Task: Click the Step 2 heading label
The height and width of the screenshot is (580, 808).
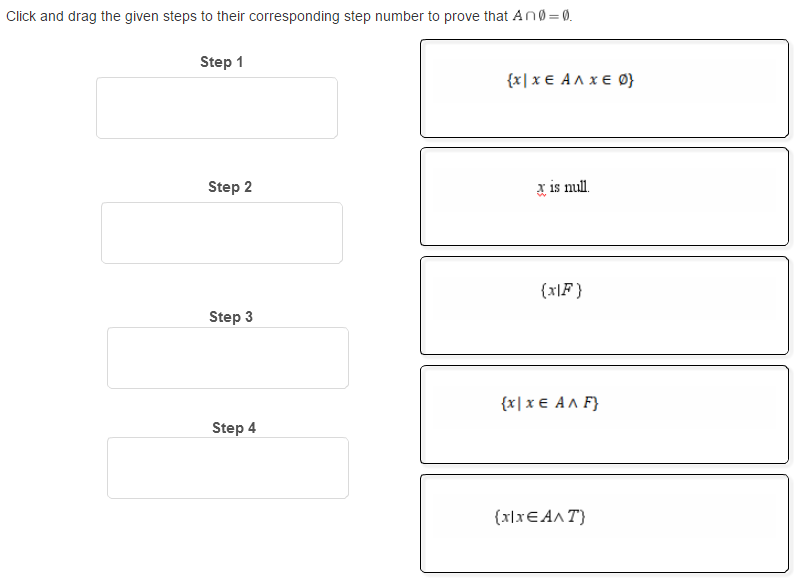Action: pos(229,186)
